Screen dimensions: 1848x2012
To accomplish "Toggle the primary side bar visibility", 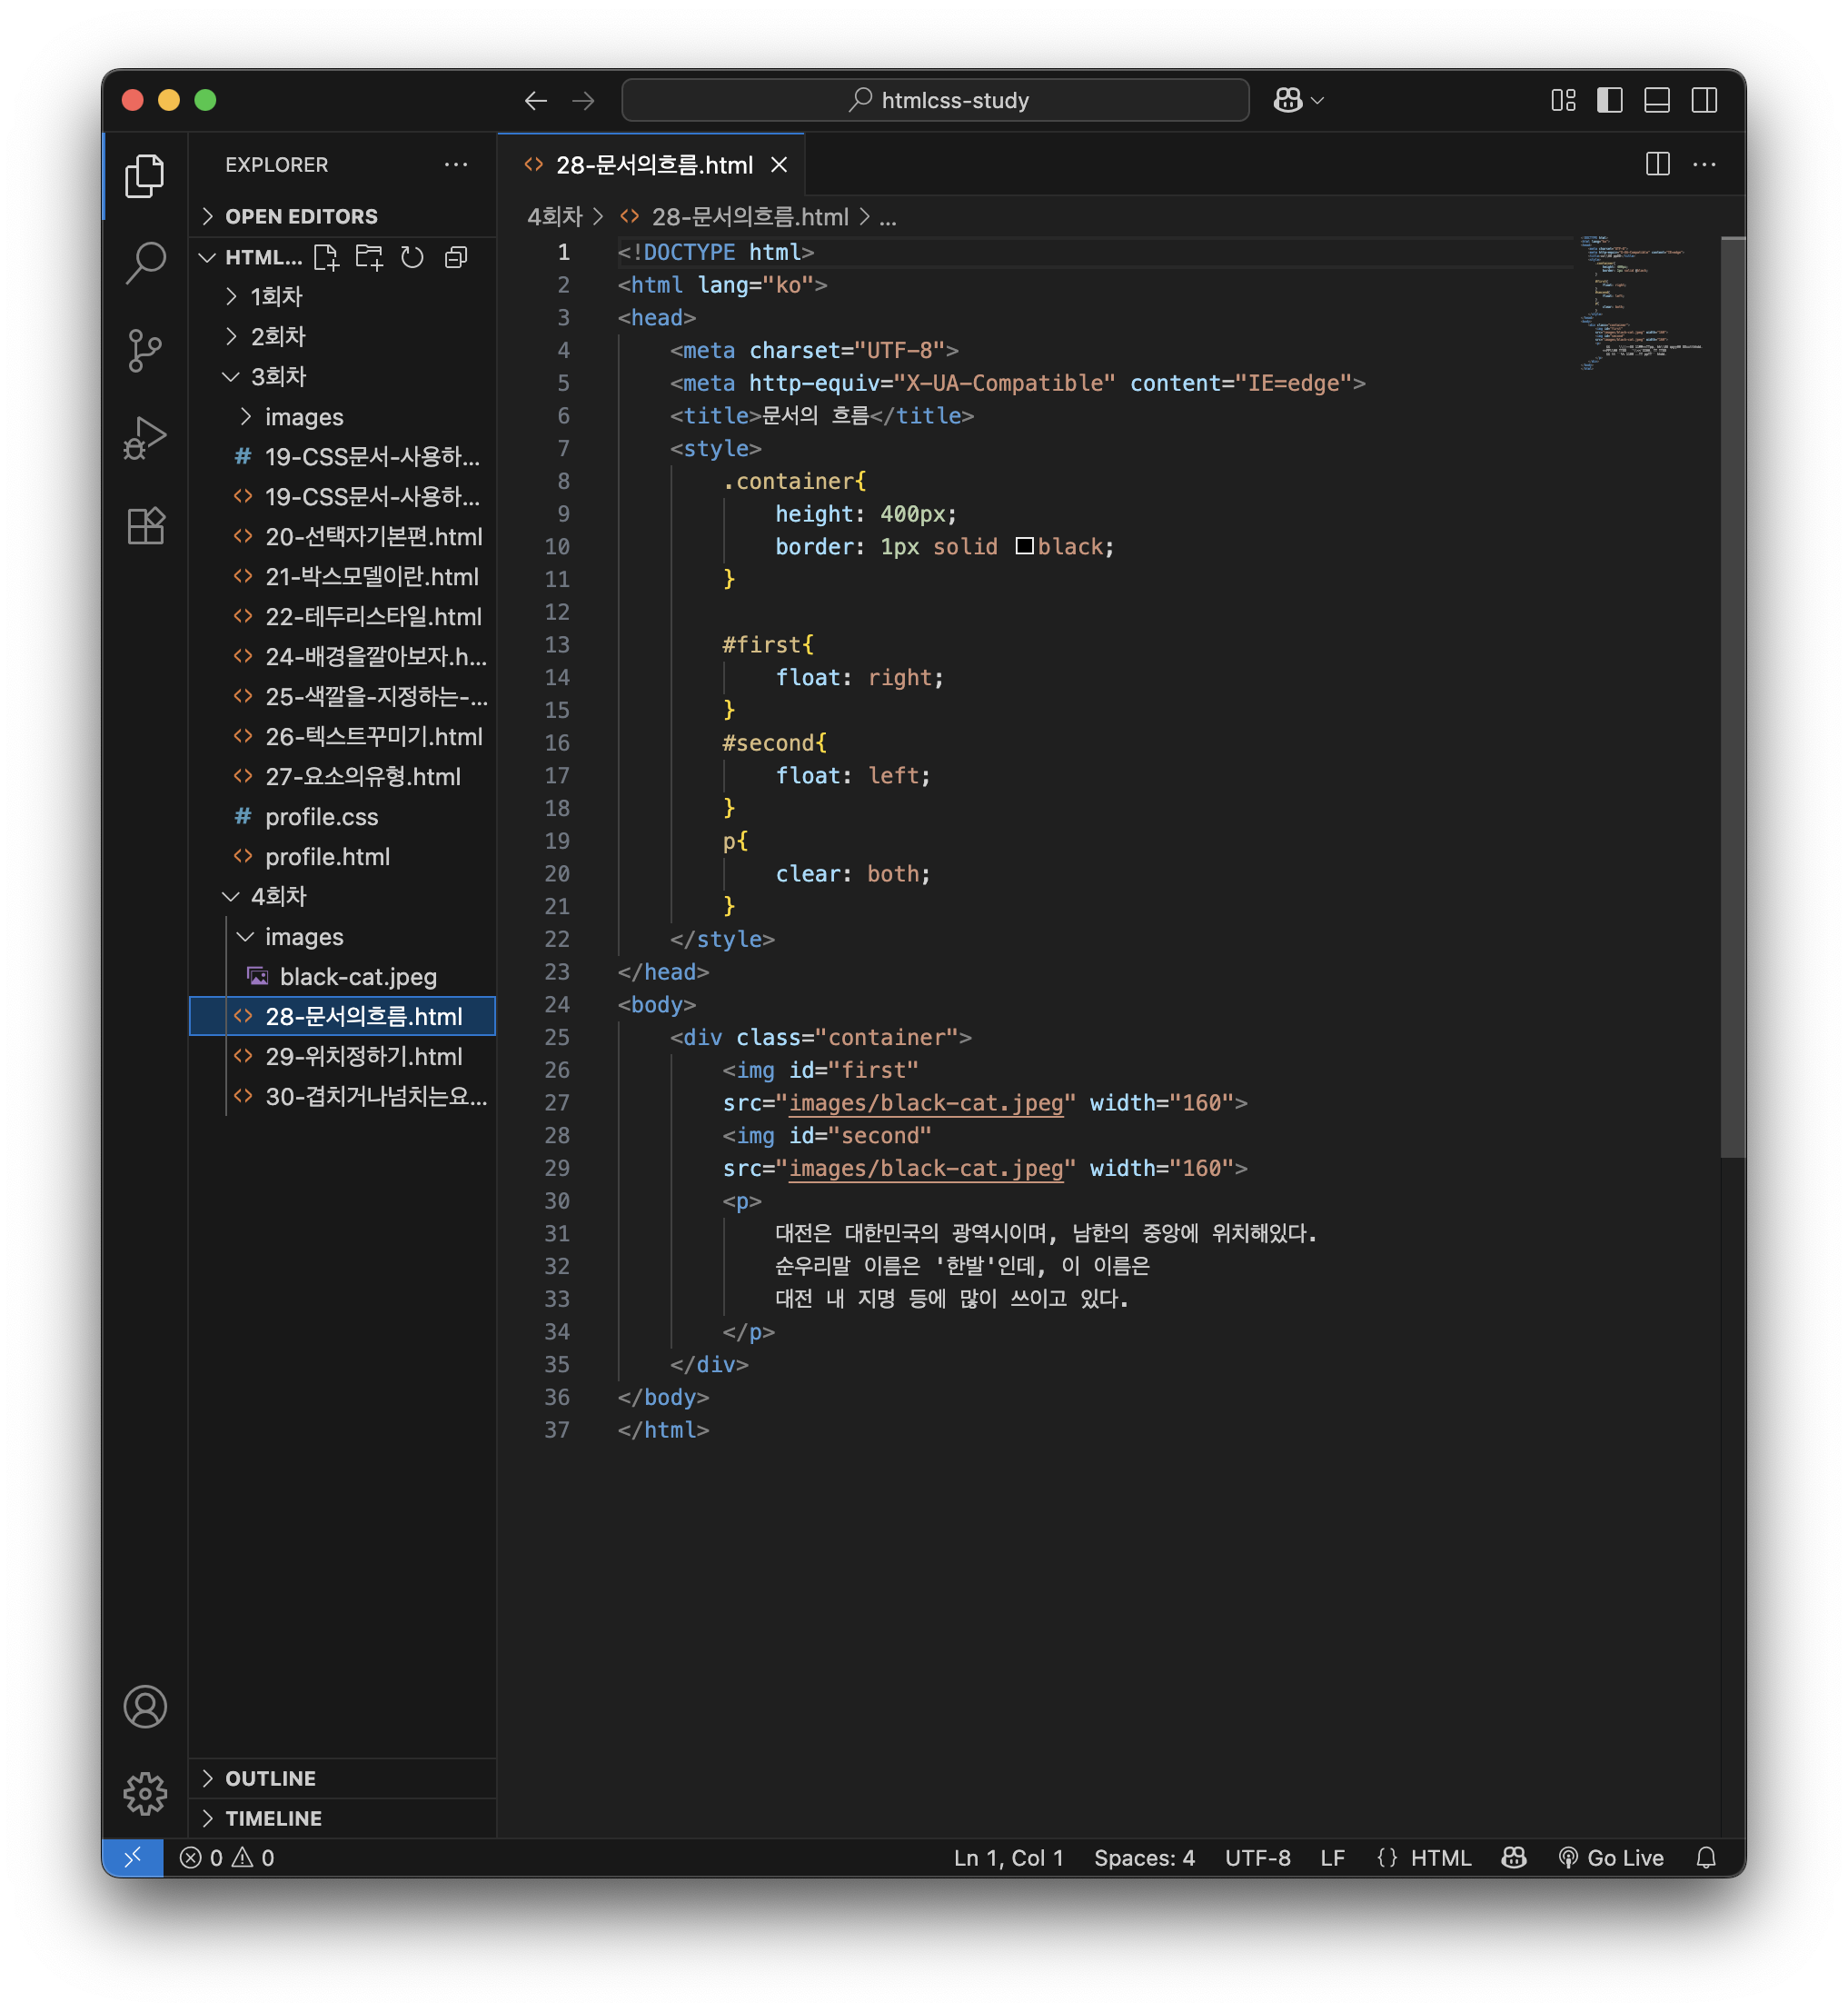I will click(1609, 100).
